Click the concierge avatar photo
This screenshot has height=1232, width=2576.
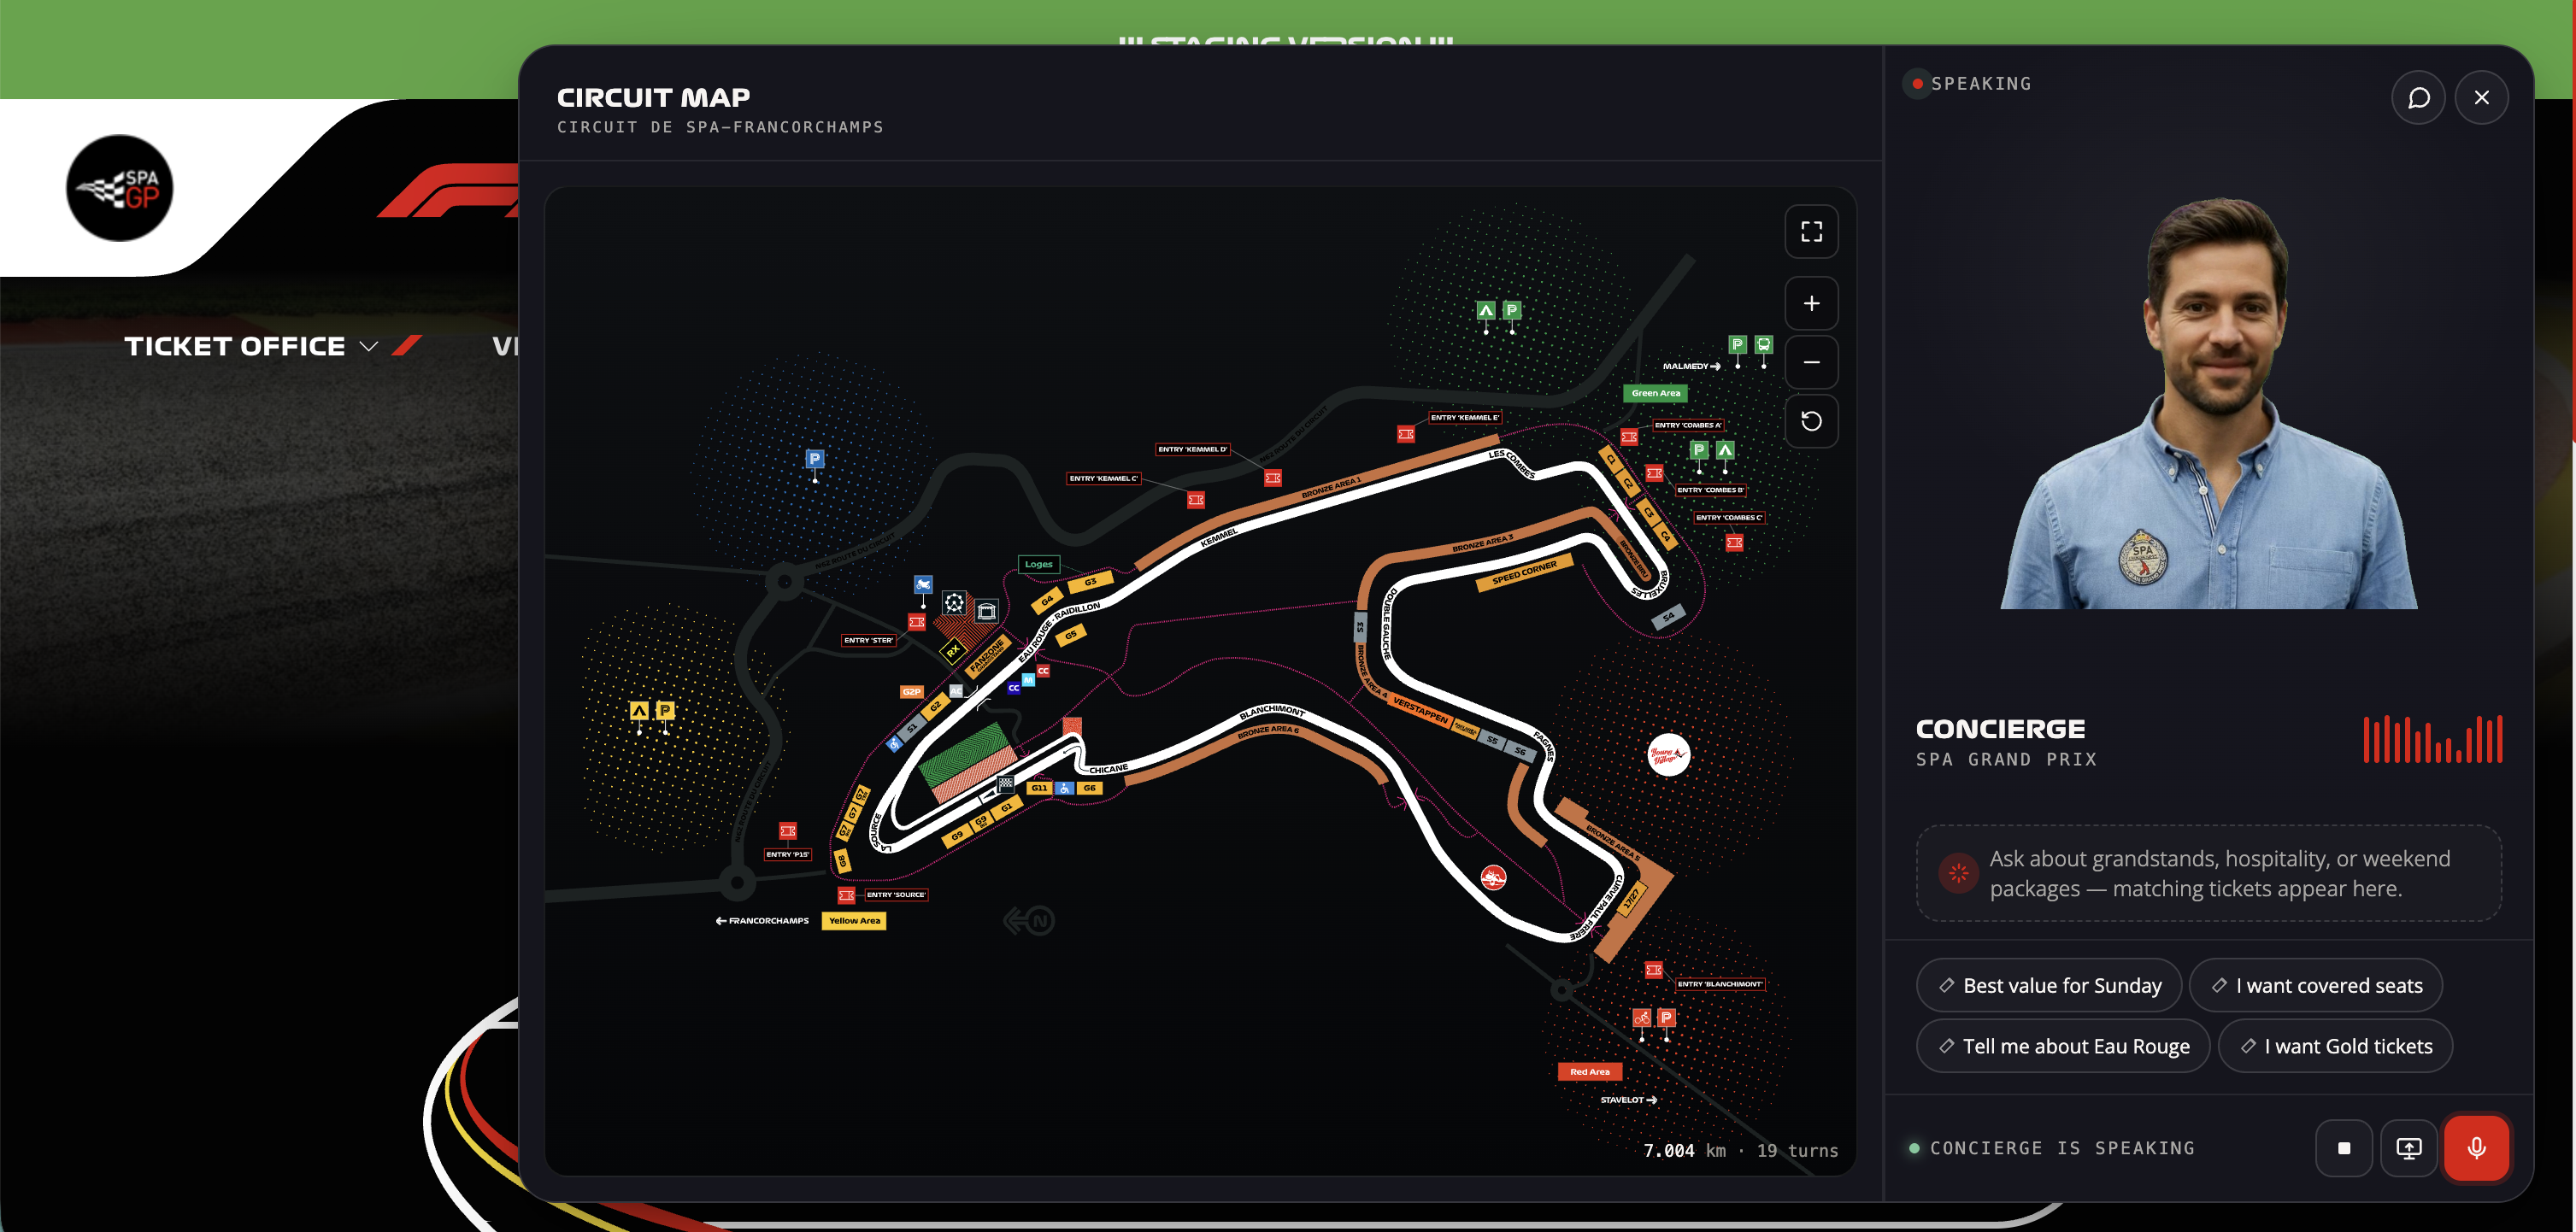[2209, 403]
